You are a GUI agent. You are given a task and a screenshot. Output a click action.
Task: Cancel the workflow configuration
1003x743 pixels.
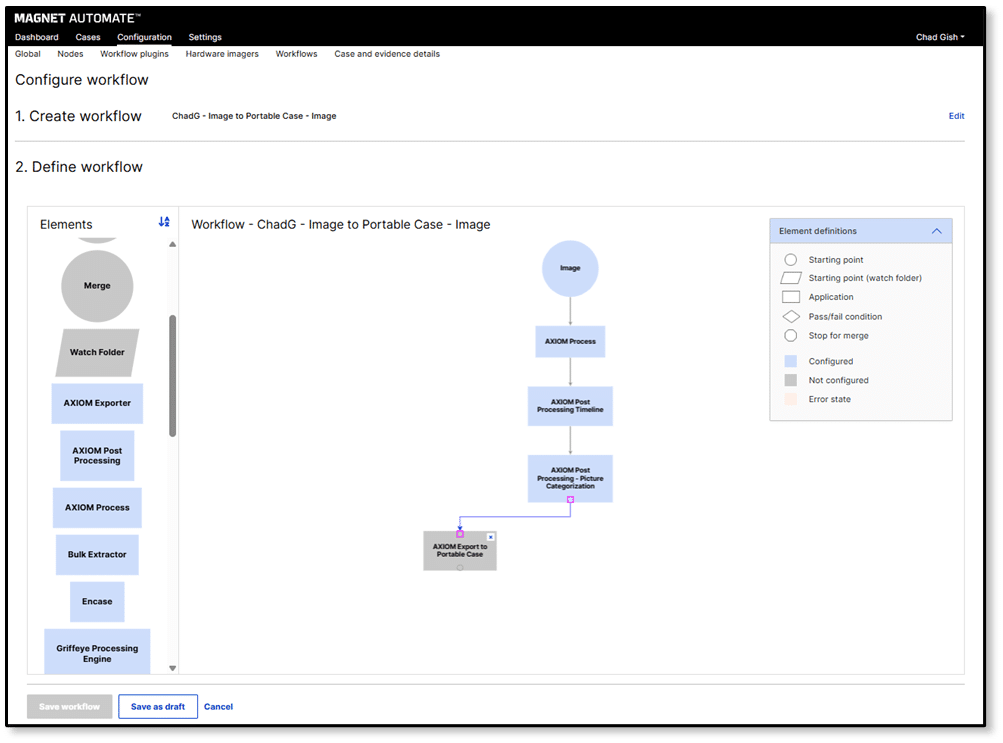(218, 707)
